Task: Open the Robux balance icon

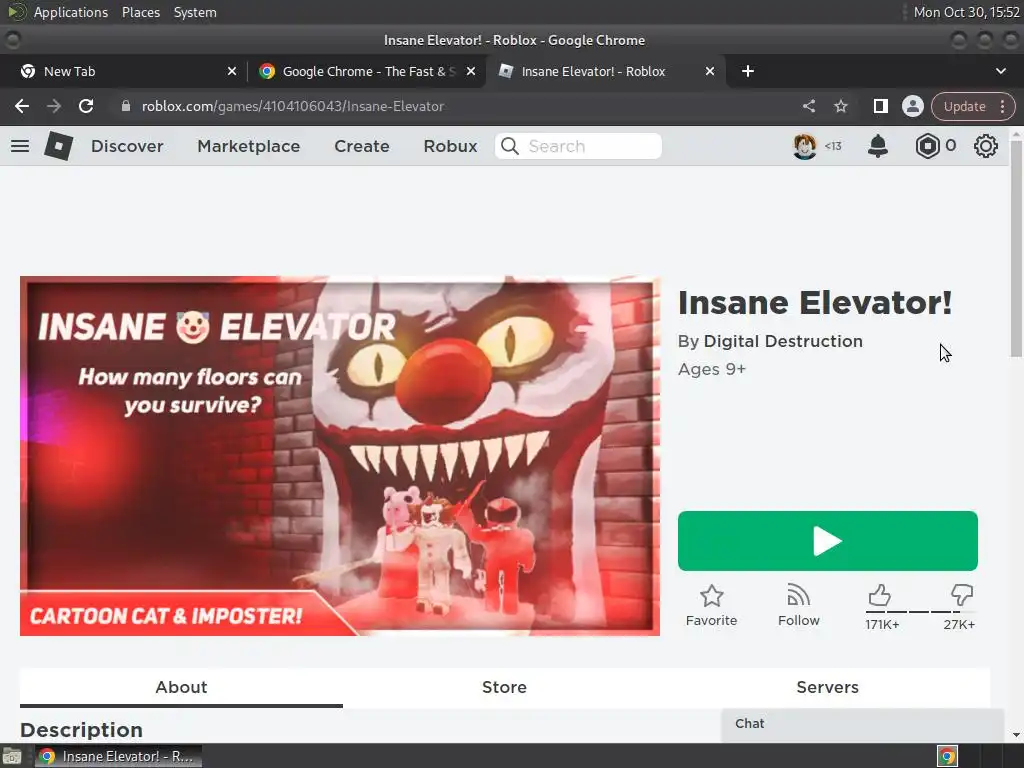Action: pos(927,146)
